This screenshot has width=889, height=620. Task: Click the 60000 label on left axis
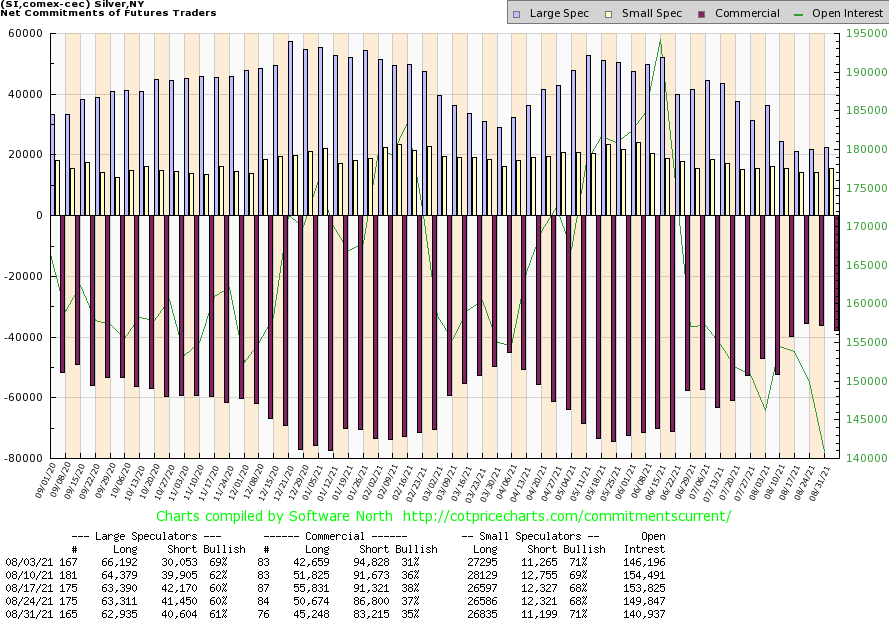click(25, 33)
